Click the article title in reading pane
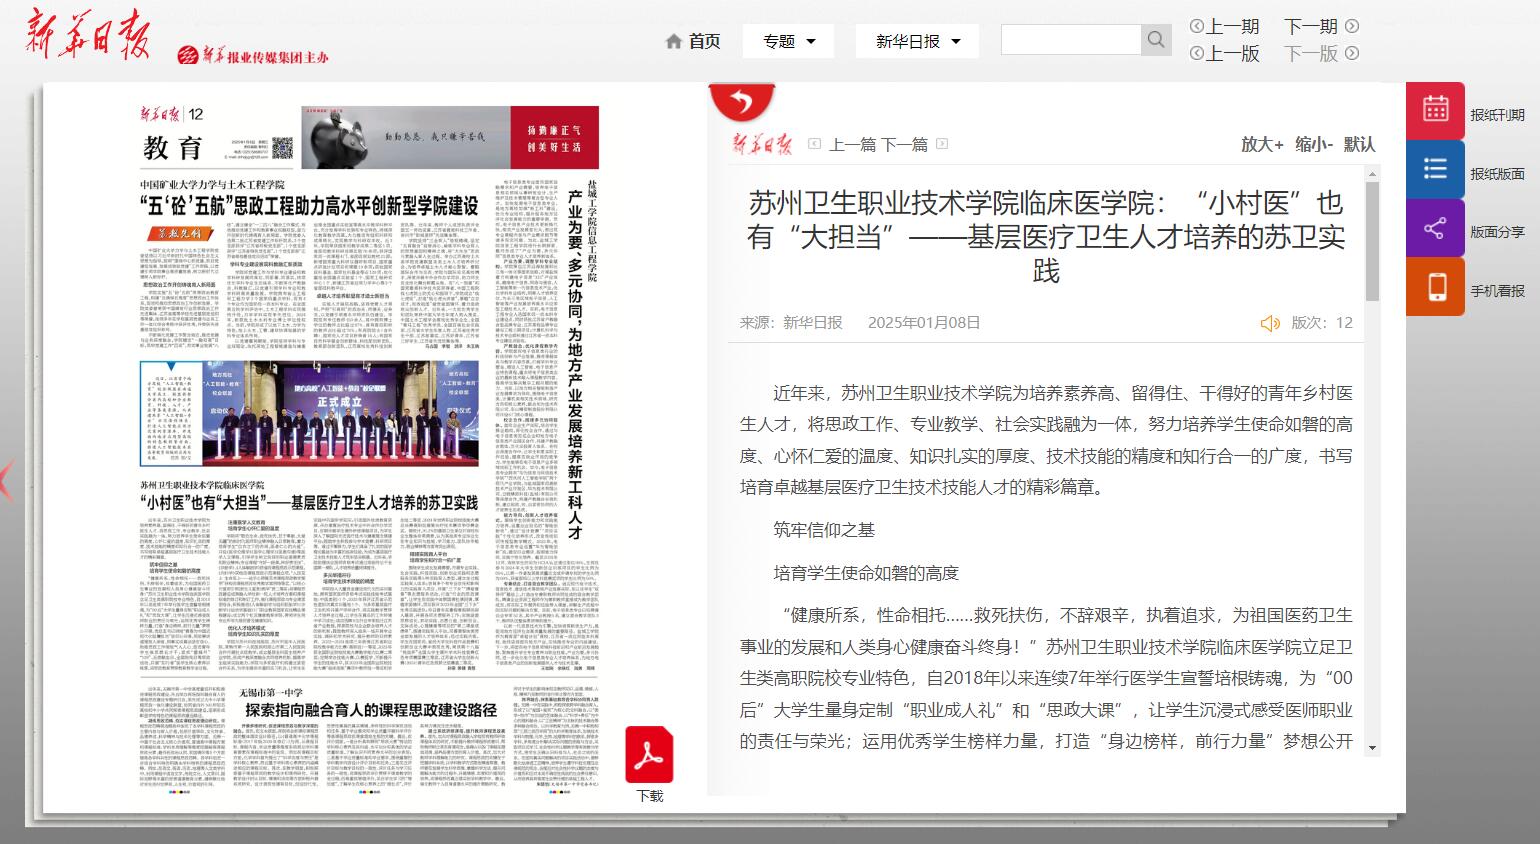 [x=1046, y=237]
